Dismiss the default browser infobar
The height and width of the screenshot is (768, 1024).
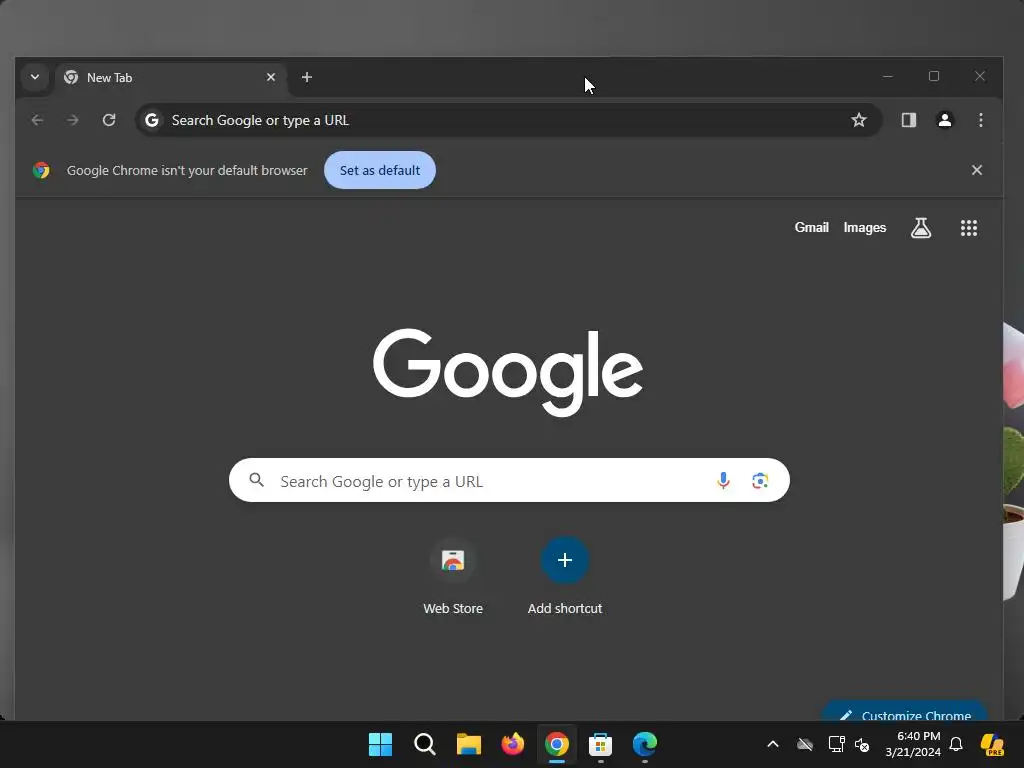976,170
